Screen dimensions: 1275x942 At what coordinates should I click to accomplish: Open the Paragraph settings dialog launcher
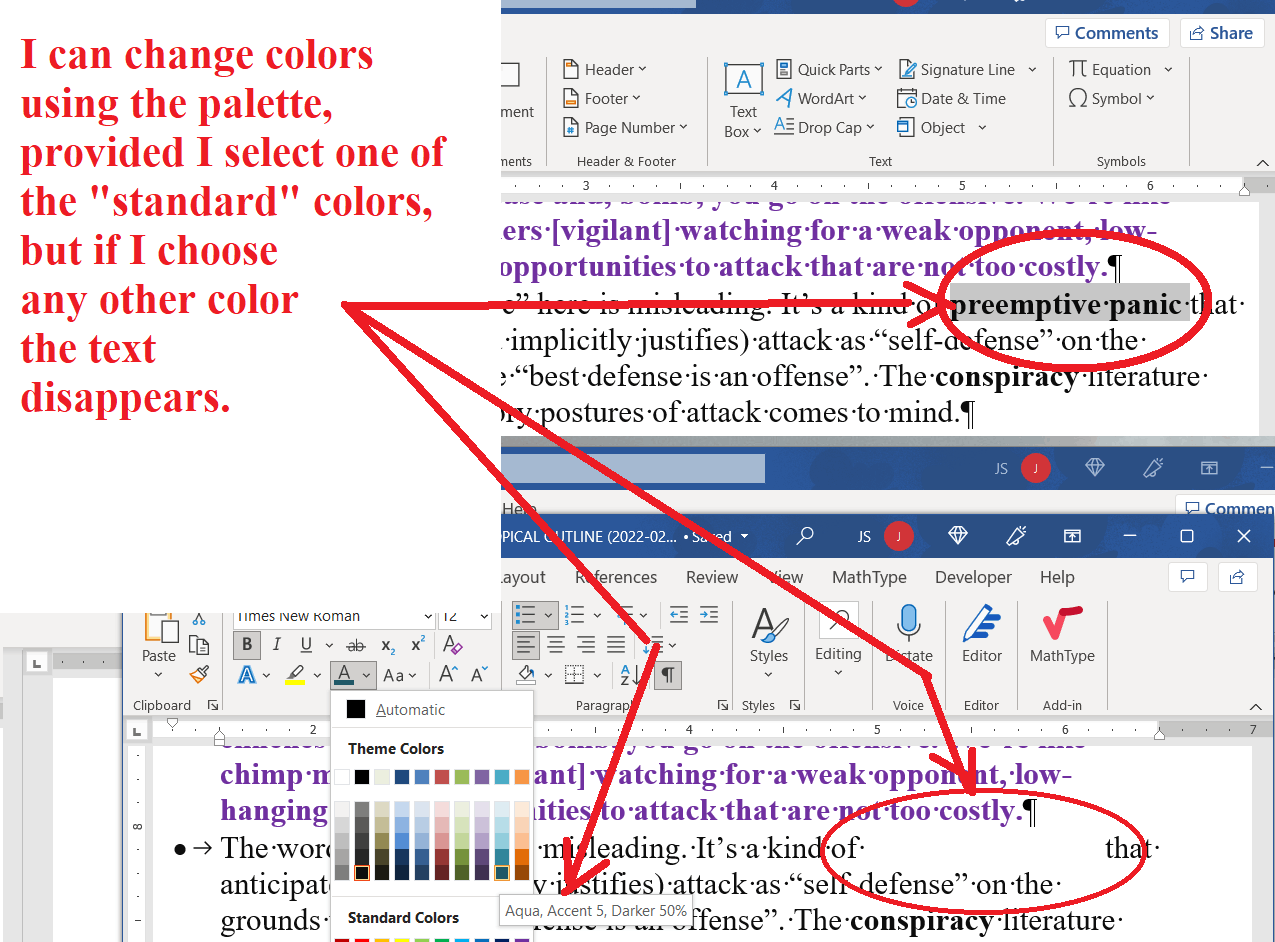pyautogui.click(x=723, y=705)
